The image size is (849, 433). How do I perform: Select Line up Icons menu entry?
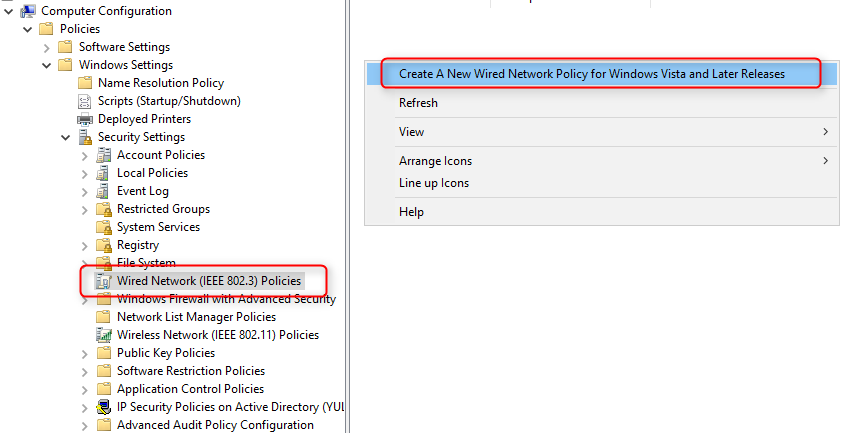(x=433, y=183)
